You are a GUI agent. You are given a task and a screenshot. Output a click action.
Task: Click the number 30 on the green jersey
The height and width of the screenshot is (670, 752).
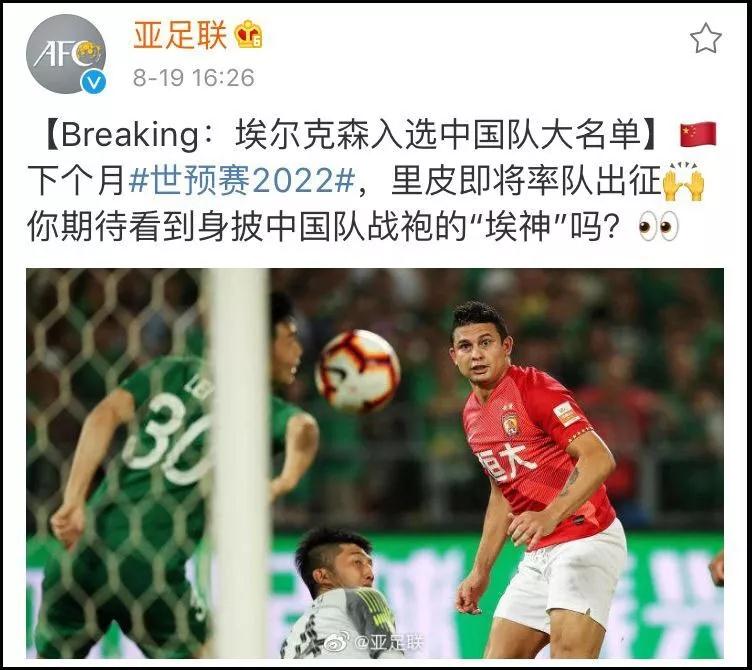[x=166, y=439]
